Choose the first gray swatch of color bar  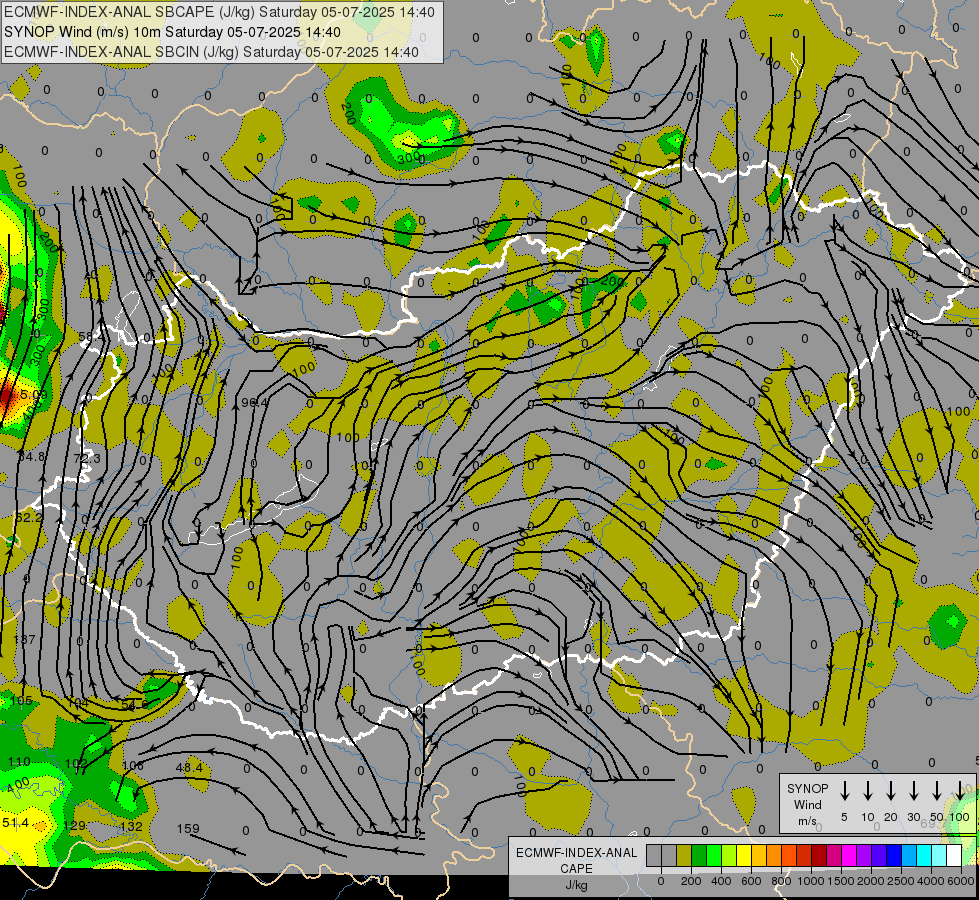(x=654, y=855)
